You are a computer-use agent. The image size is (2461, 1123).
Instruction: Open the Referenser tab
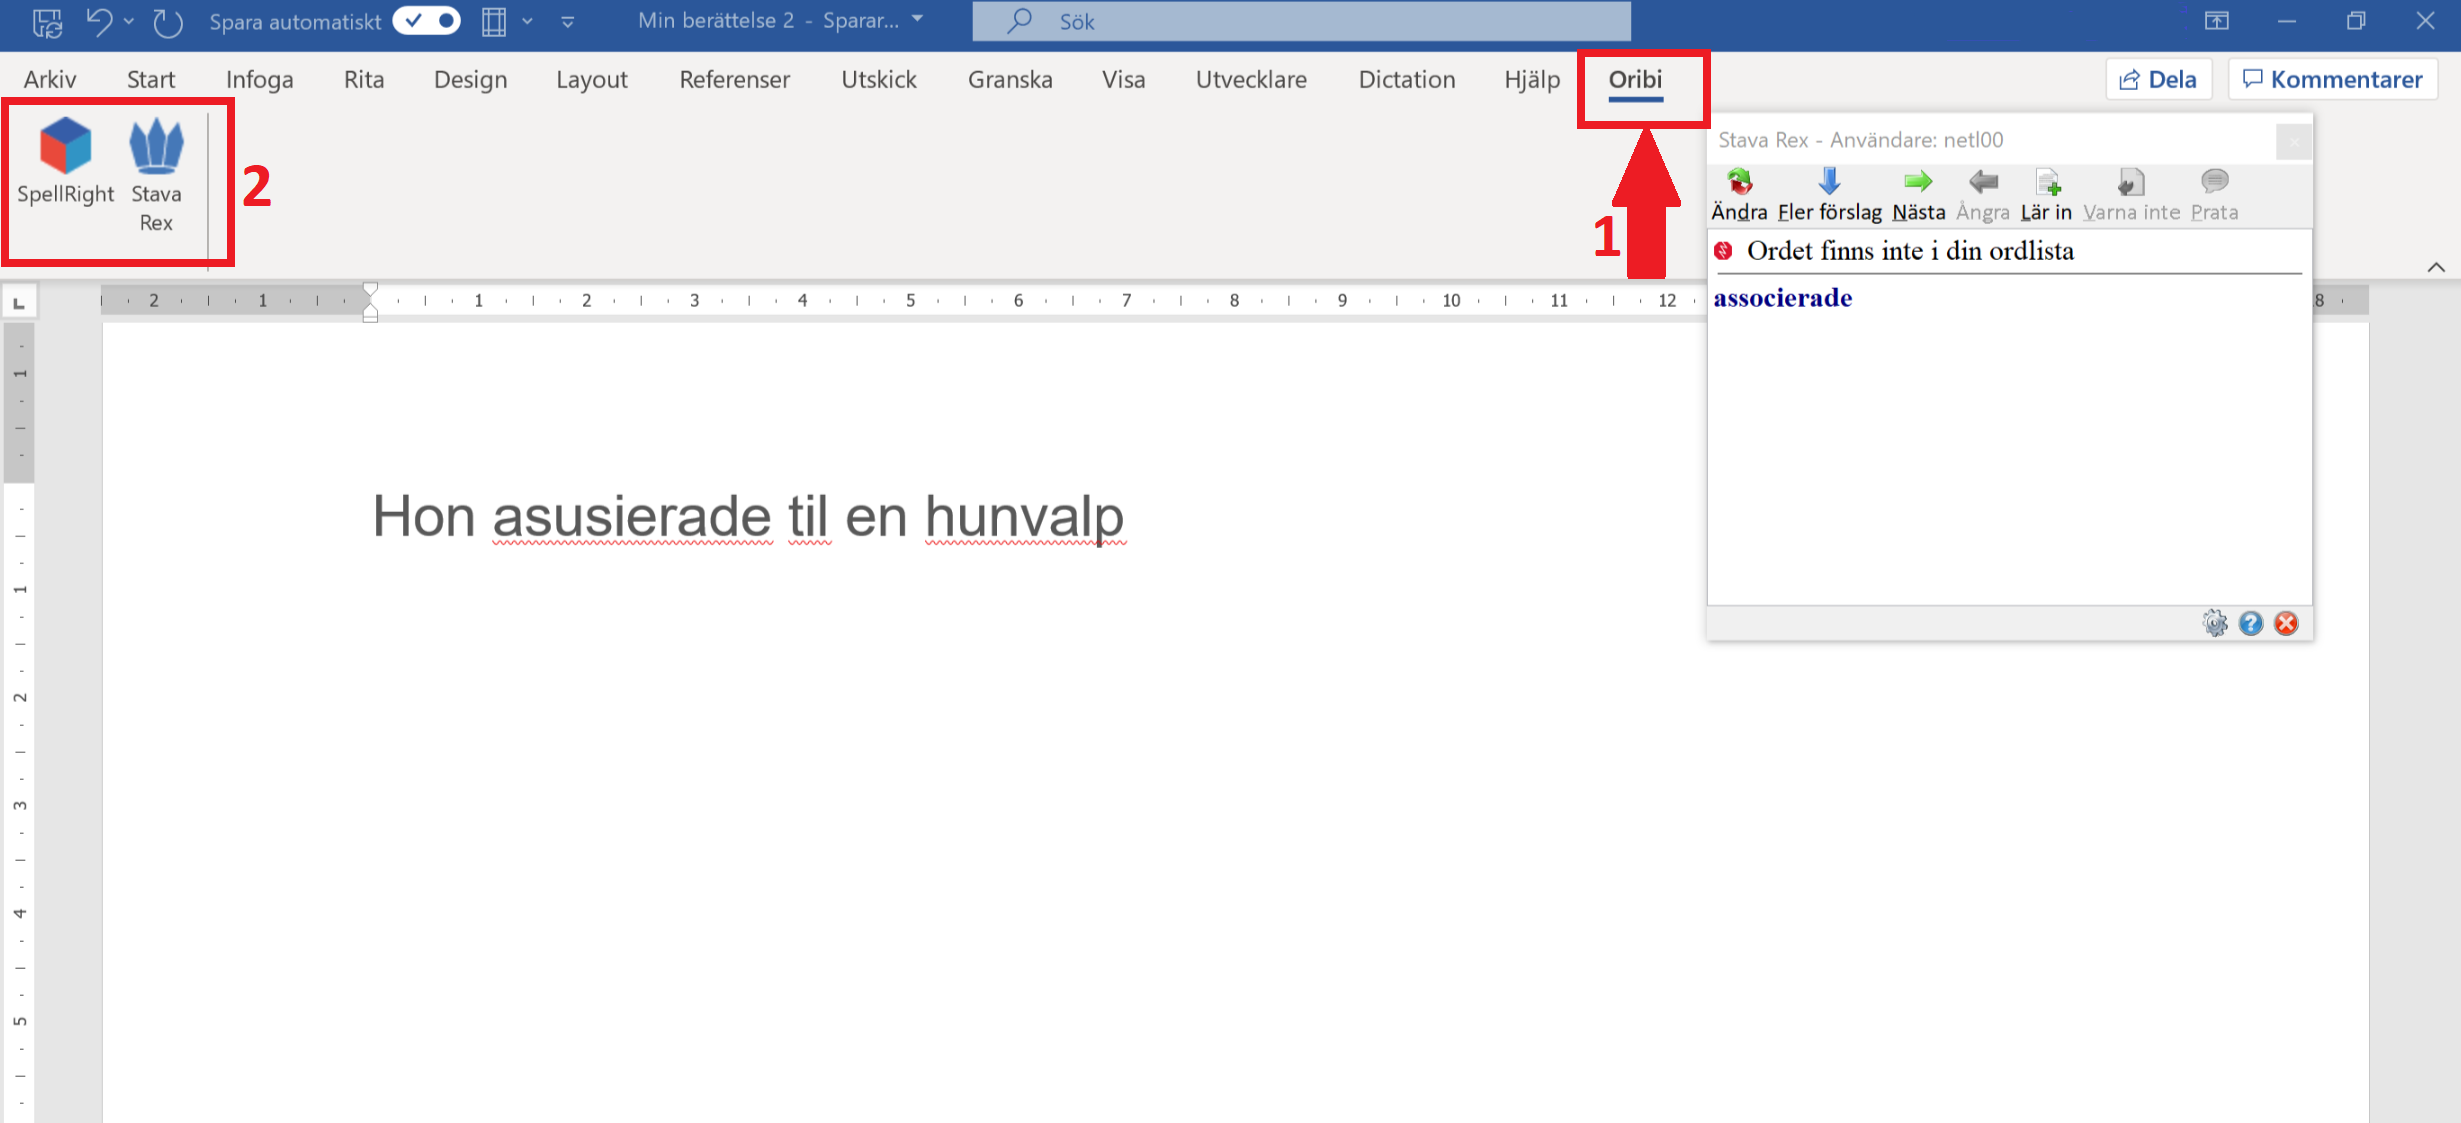point(734,79)
